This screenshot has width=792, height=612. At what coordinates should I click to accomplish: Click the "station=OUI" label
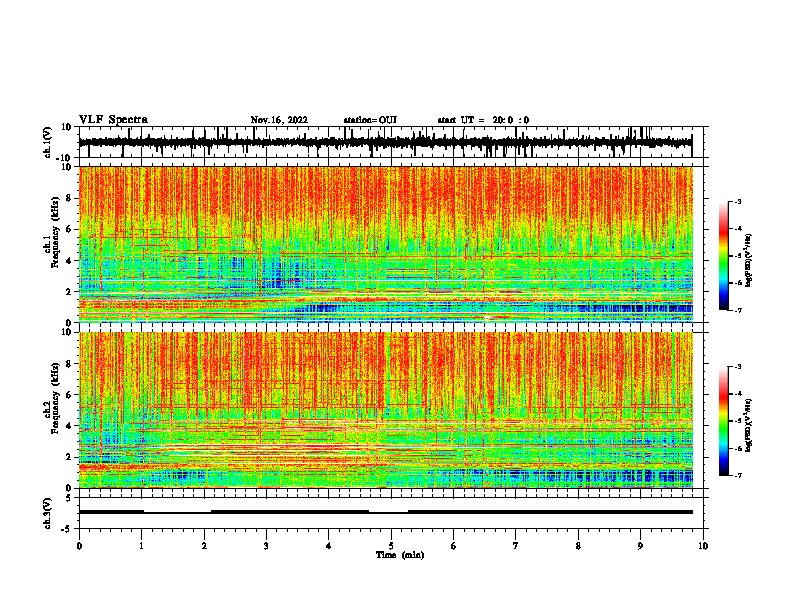[370, 120]
